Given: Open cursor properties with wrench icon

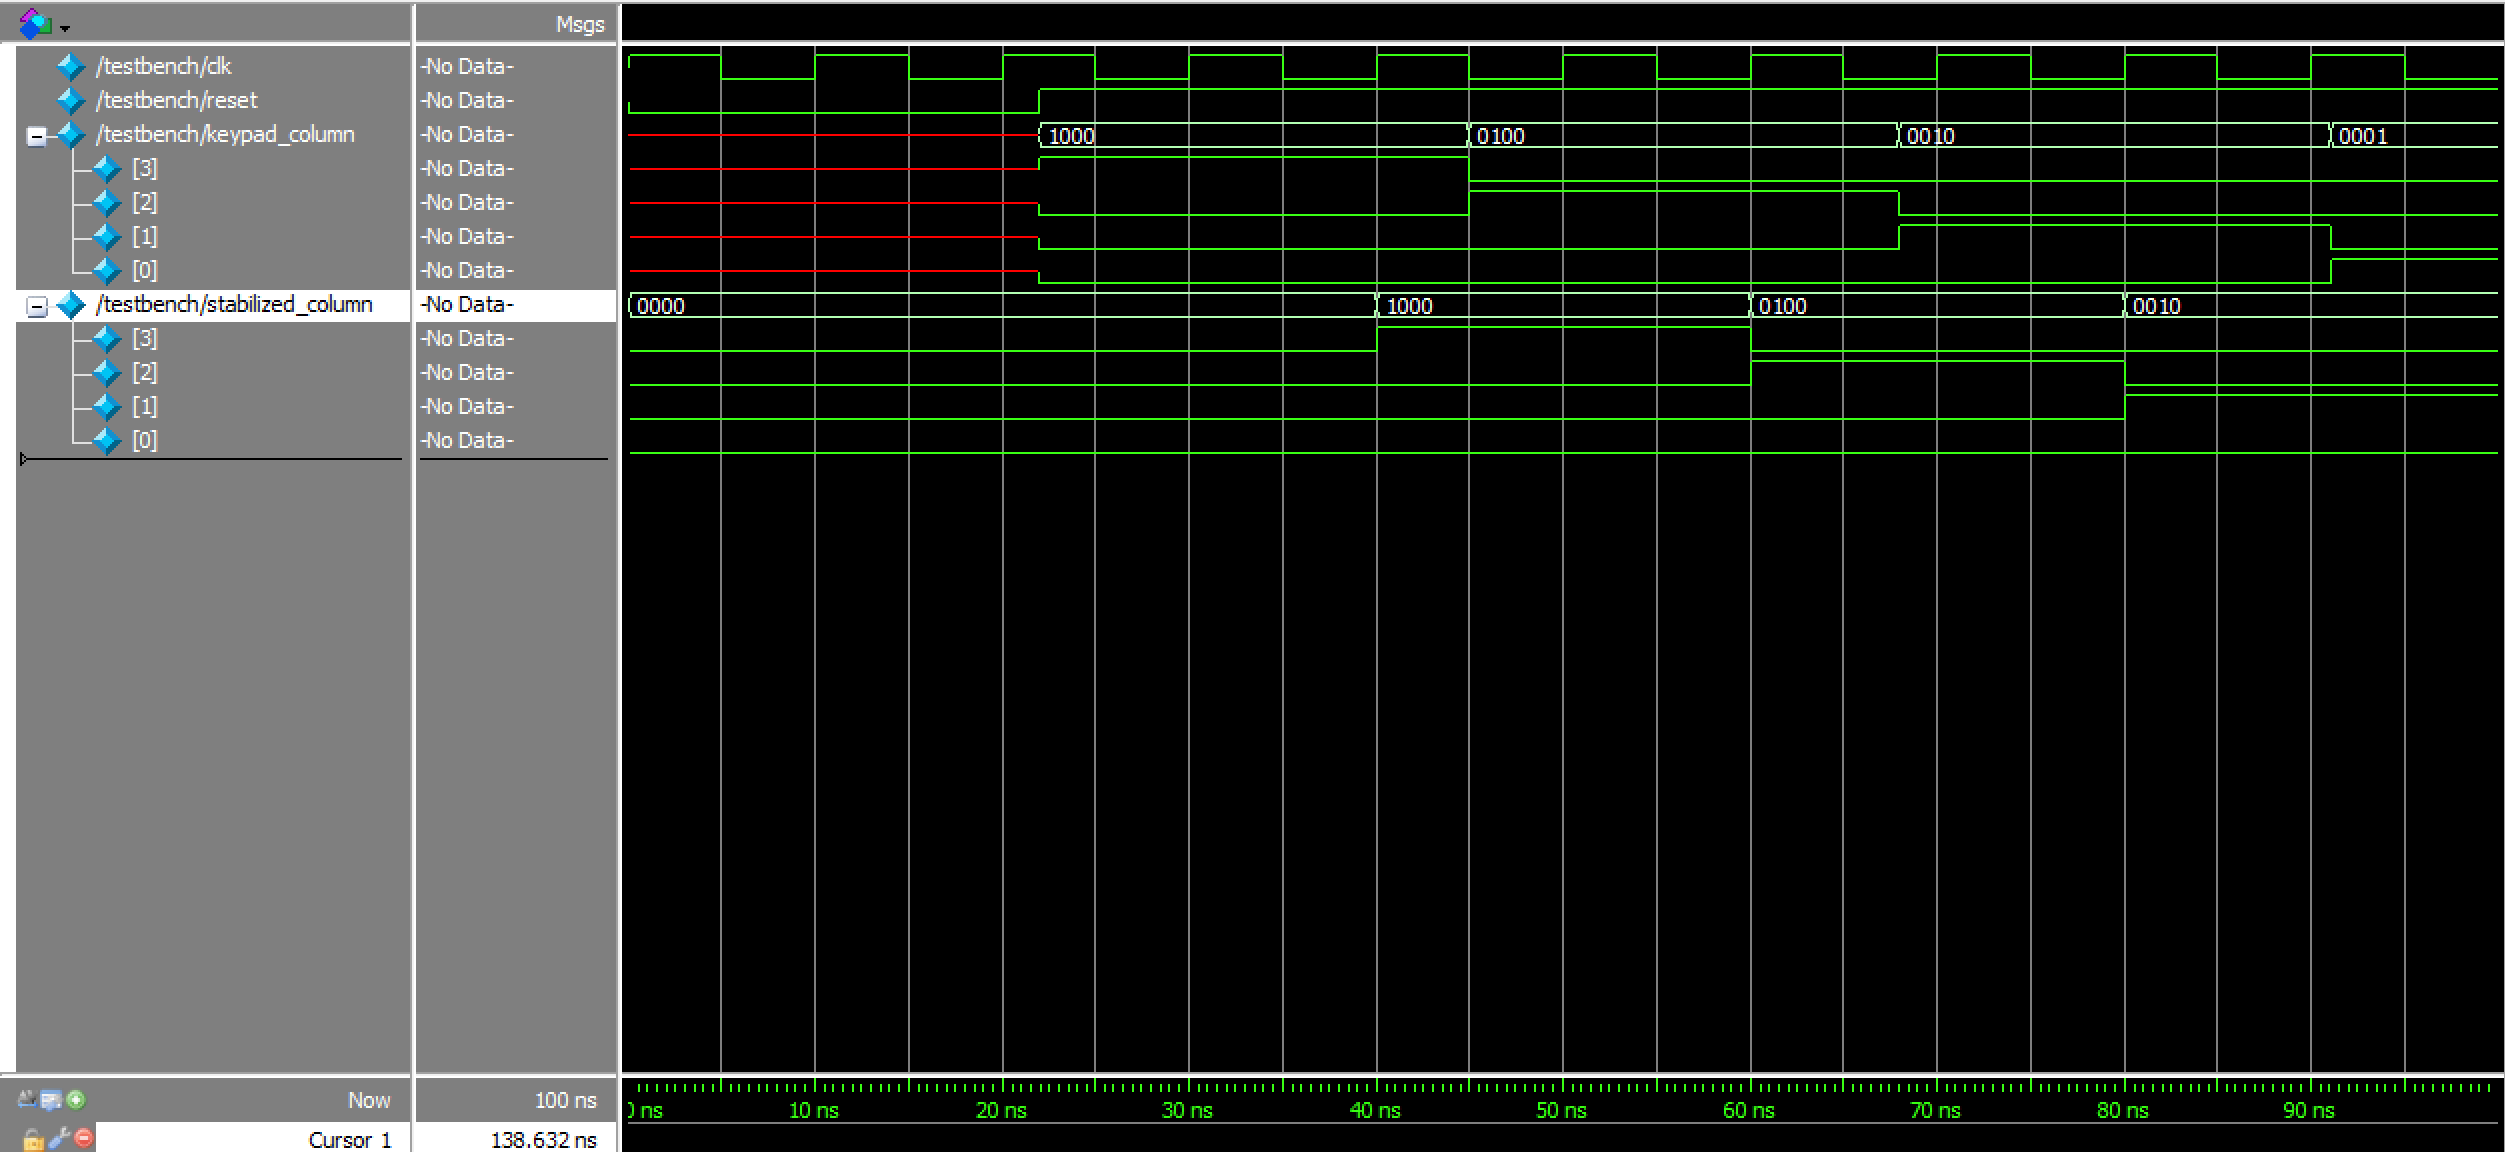Looking at the screenshot, I should (58, 1138).
